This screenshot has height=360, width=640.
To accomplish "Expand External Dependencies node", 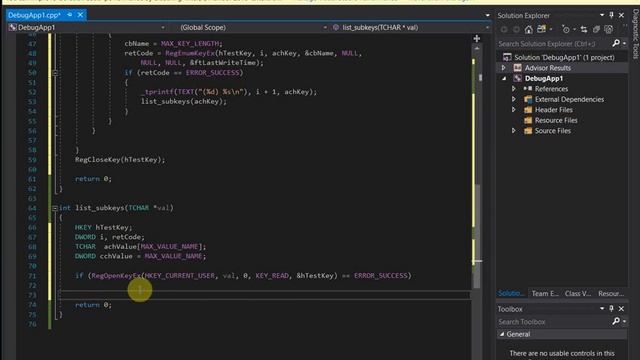I will point(514,99).
